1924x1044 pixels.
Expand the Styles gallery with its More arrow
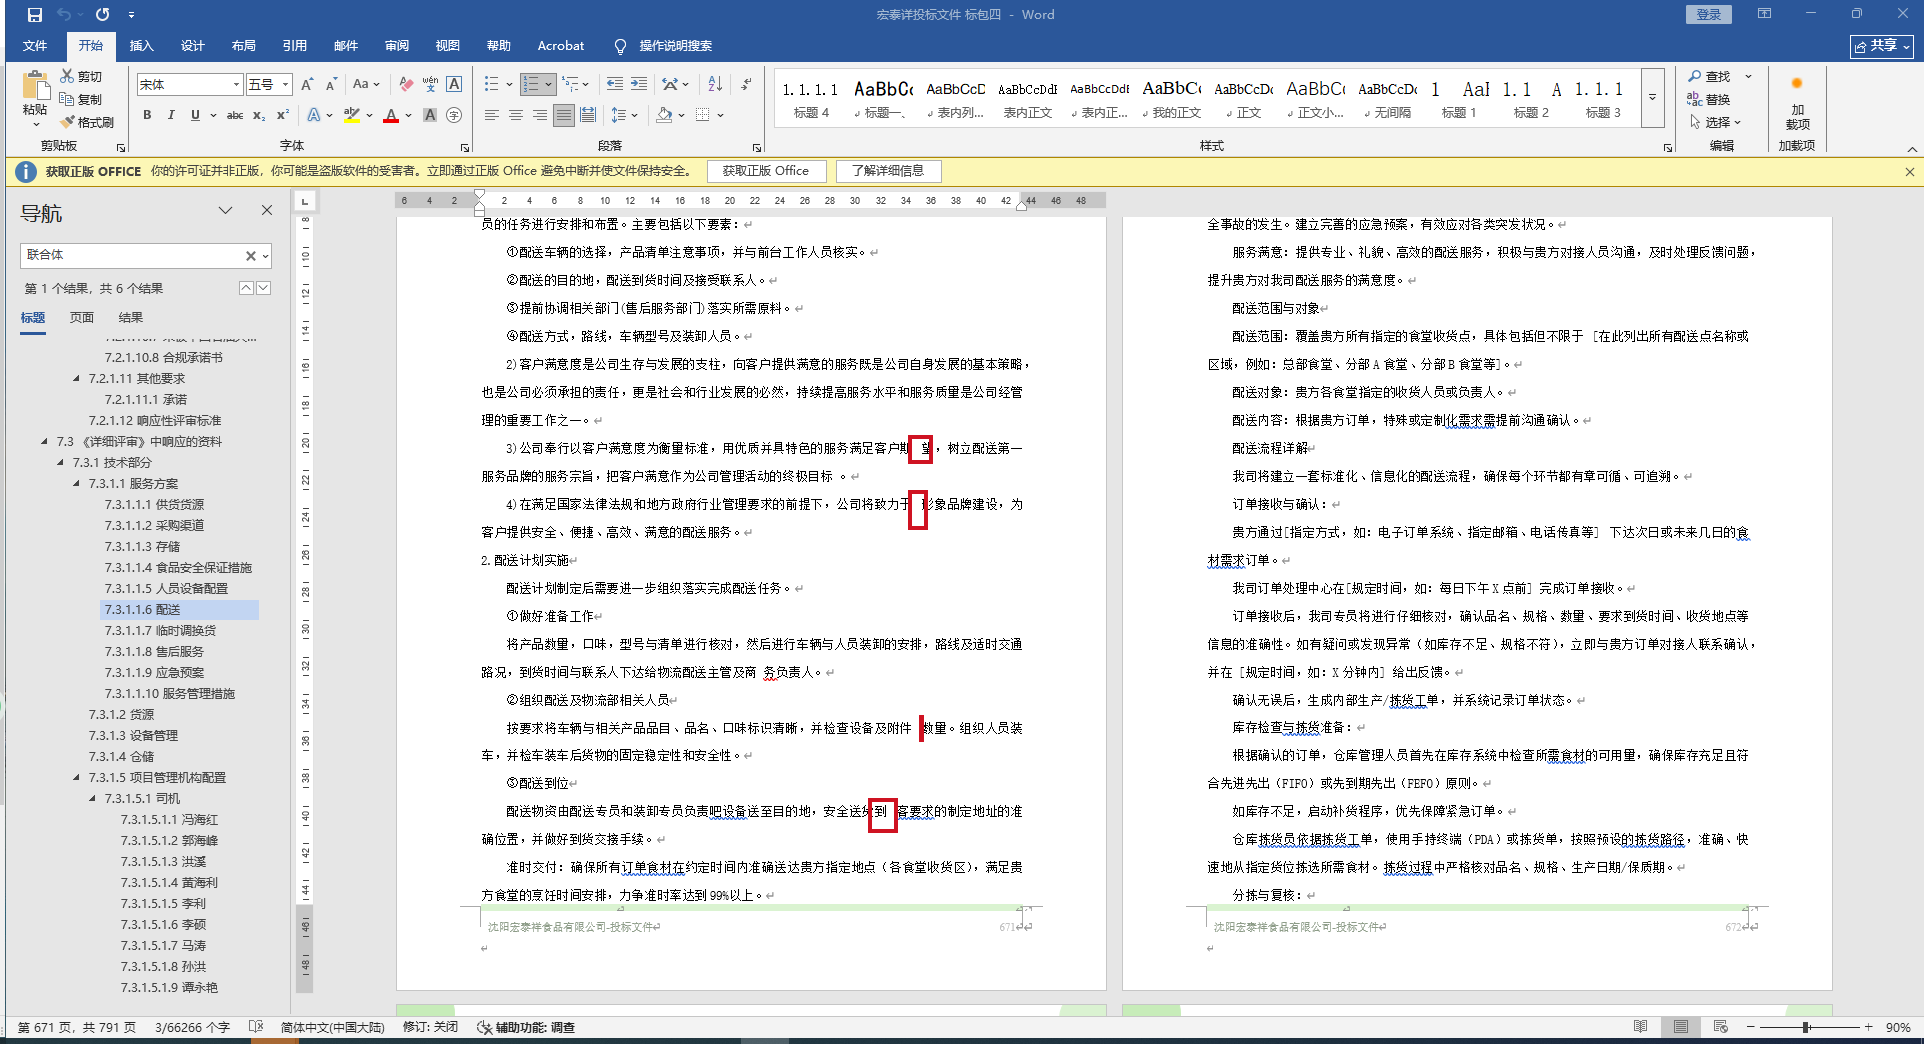pyautogui.click(x=1652, y=98)
